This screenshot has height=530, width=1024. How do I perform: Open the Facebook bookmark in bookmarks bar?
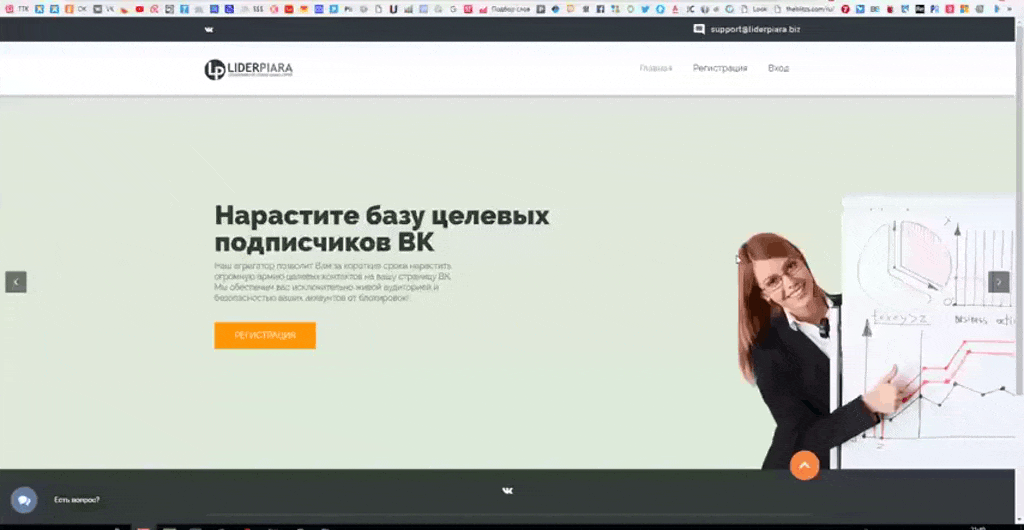pyautogui.click(x=600, y=9)
